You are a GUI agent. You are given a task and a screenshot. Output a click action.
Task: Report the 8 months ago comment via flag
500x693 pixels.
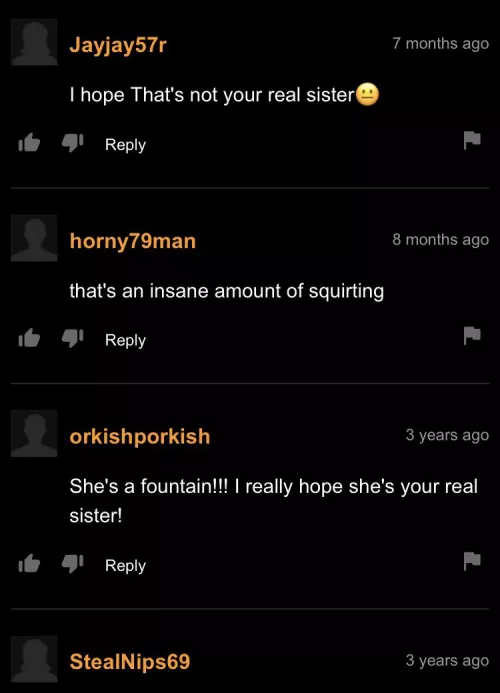[472, 335]
